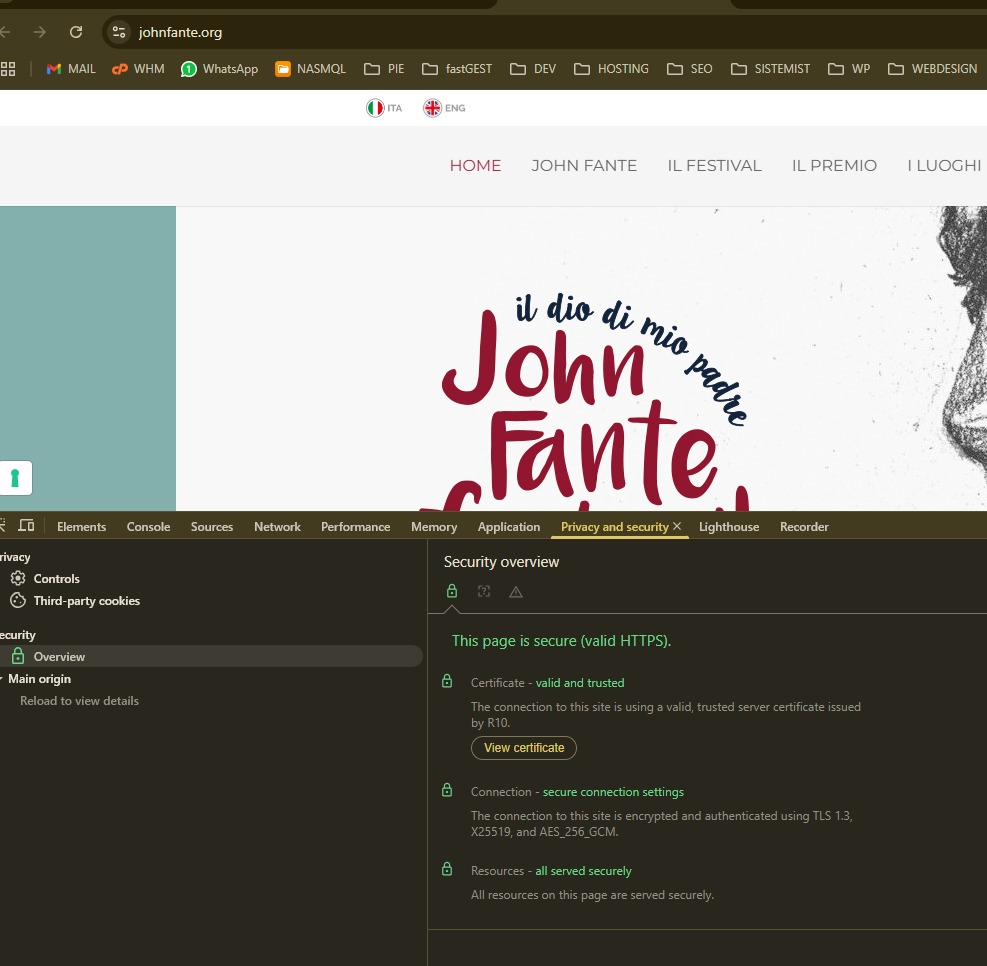Viewport: 987px width, 966px height.
Task: Click the 'valid and trusted' certificate status
Action: coord(580,683)
